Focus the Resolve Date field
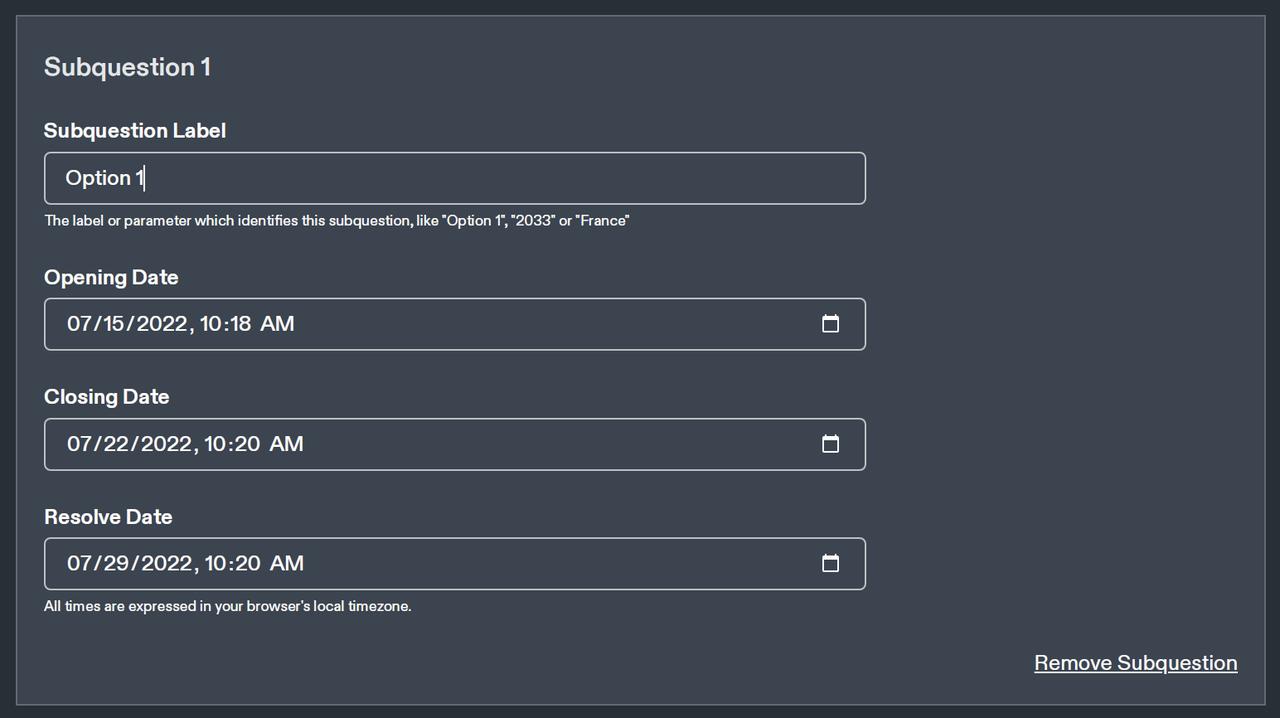The height and width of the screenshot is (718, 1280). click(x=455, y=564)
